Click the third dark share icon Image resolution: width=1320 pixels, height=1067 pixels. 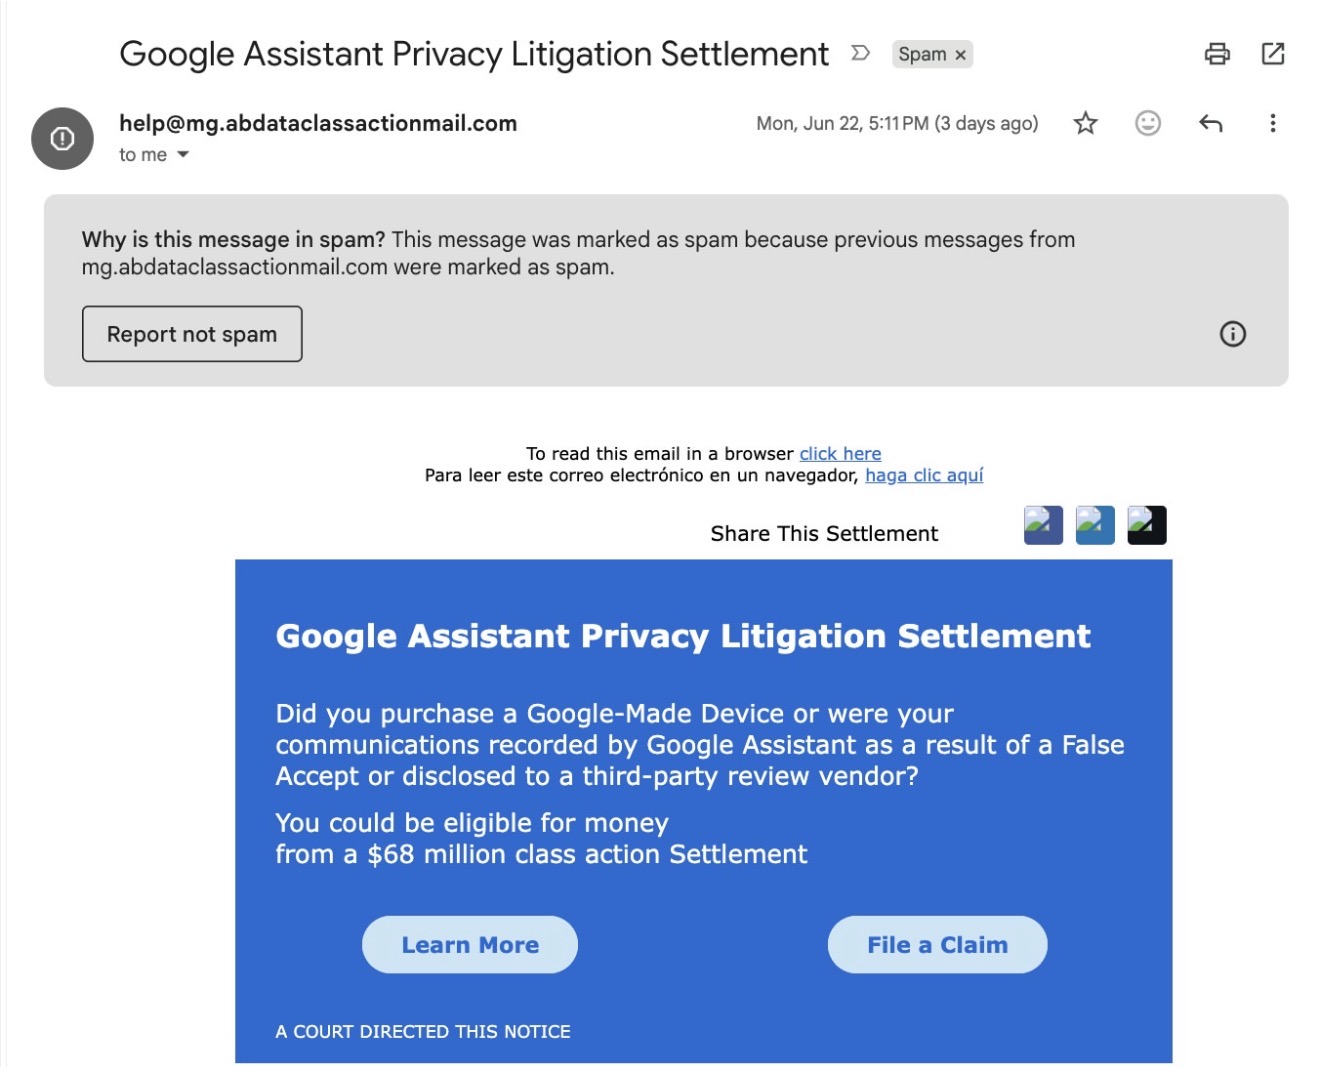1147,525
